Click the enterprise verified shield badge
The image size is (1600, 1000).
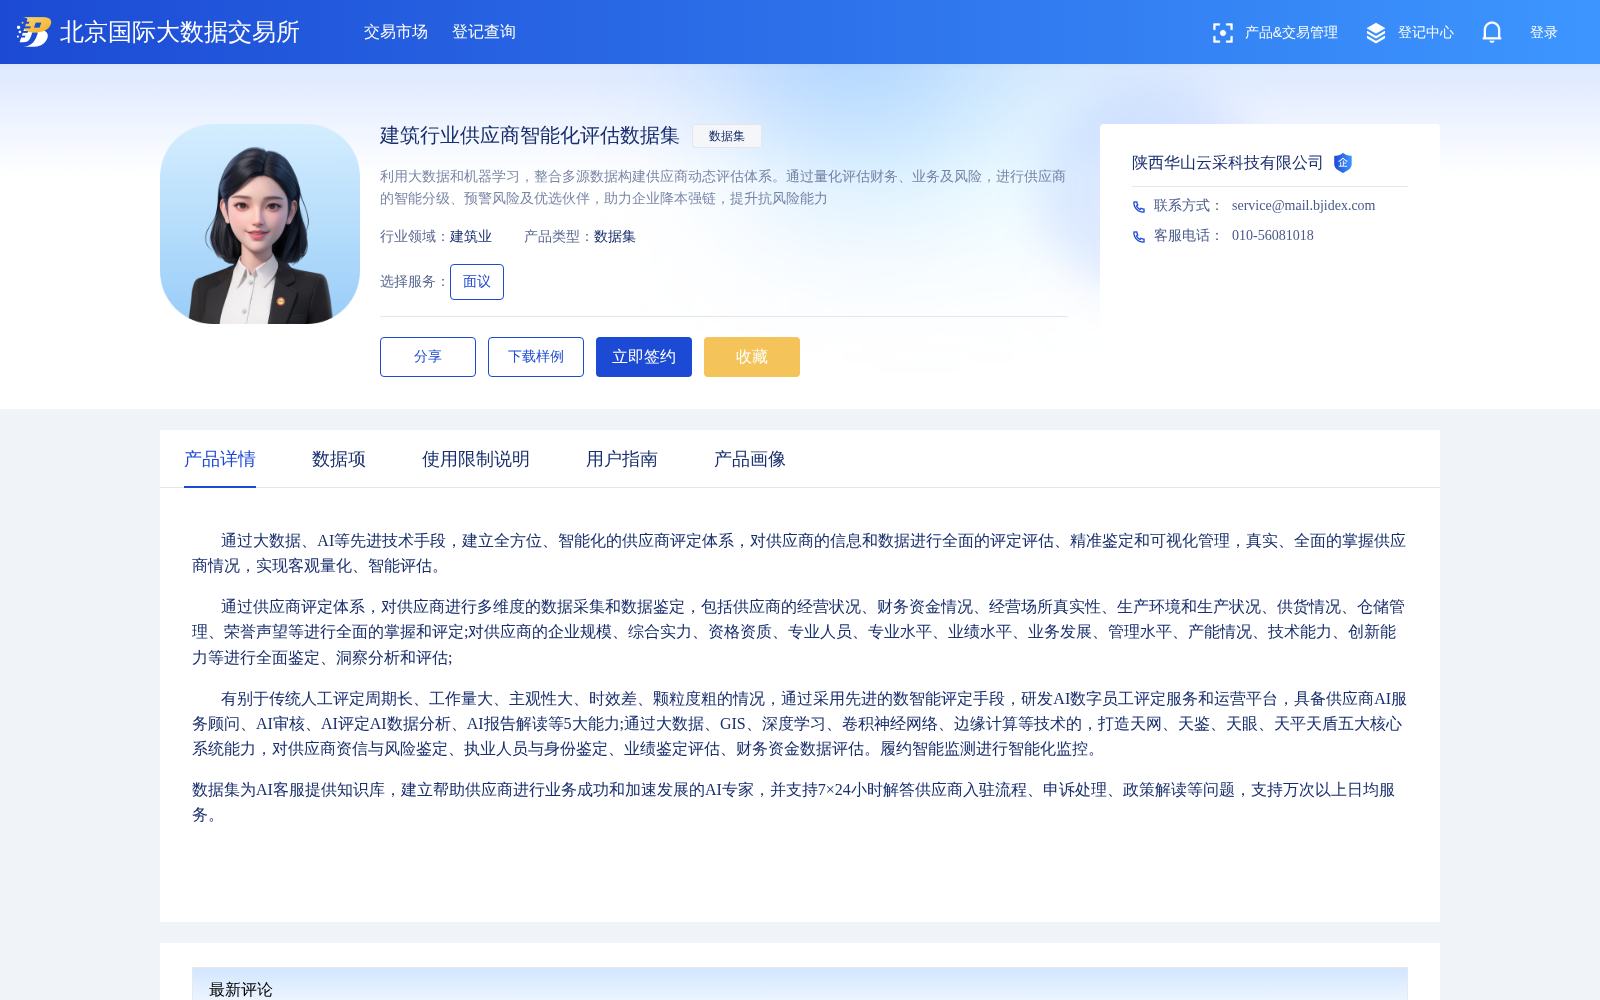pos(1343,163)
